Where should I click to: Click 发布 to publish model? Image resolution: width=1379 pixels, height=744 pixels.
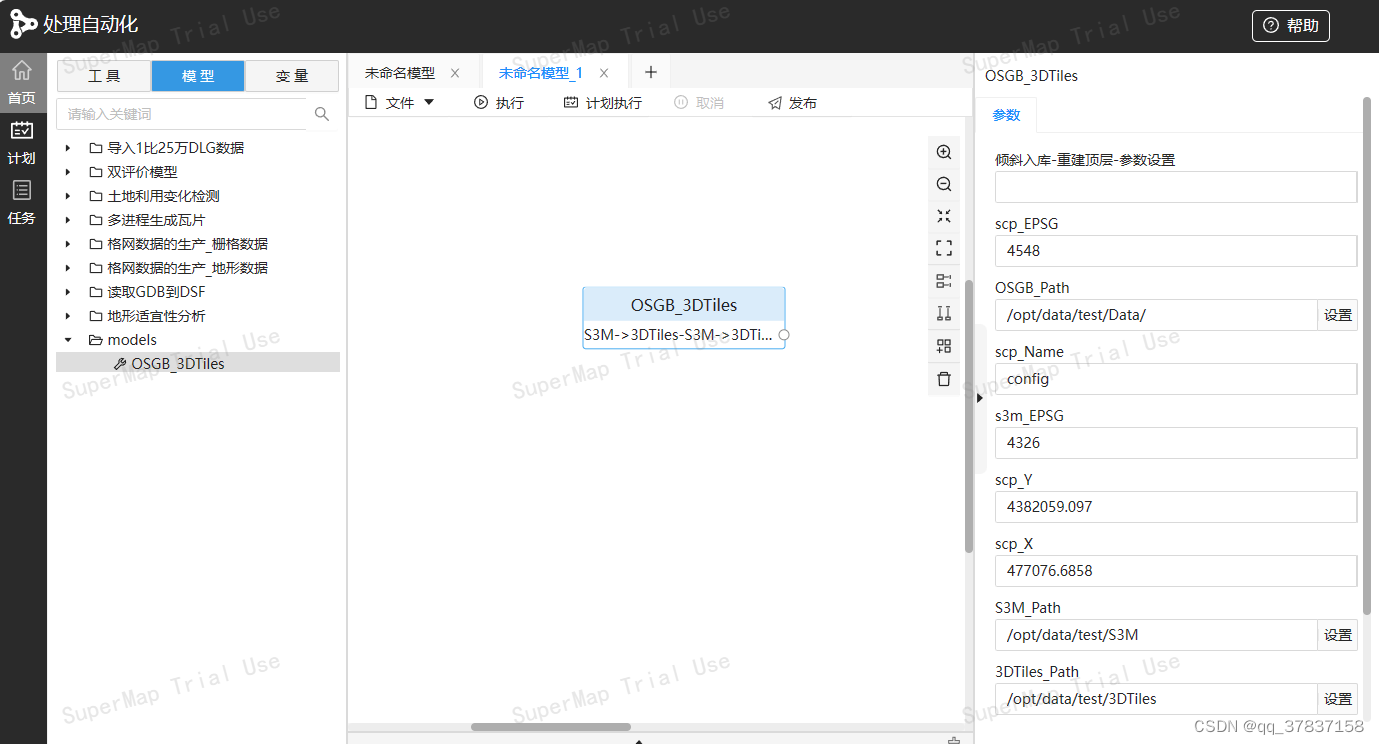(792, 103)
